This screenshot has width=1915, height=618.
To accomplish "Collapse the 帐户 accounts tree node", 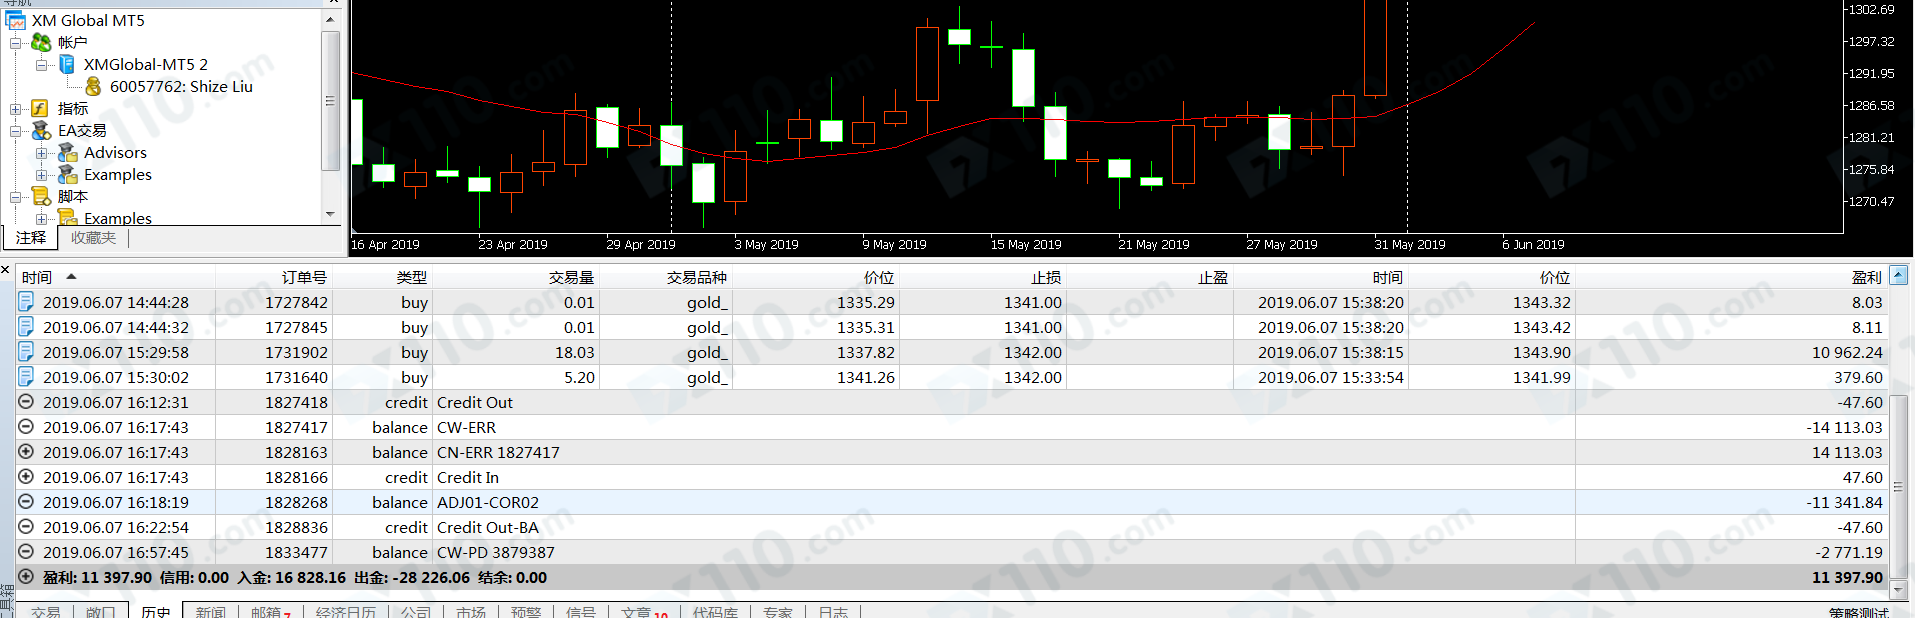I will pyautogui.click(x=15, y=43).
